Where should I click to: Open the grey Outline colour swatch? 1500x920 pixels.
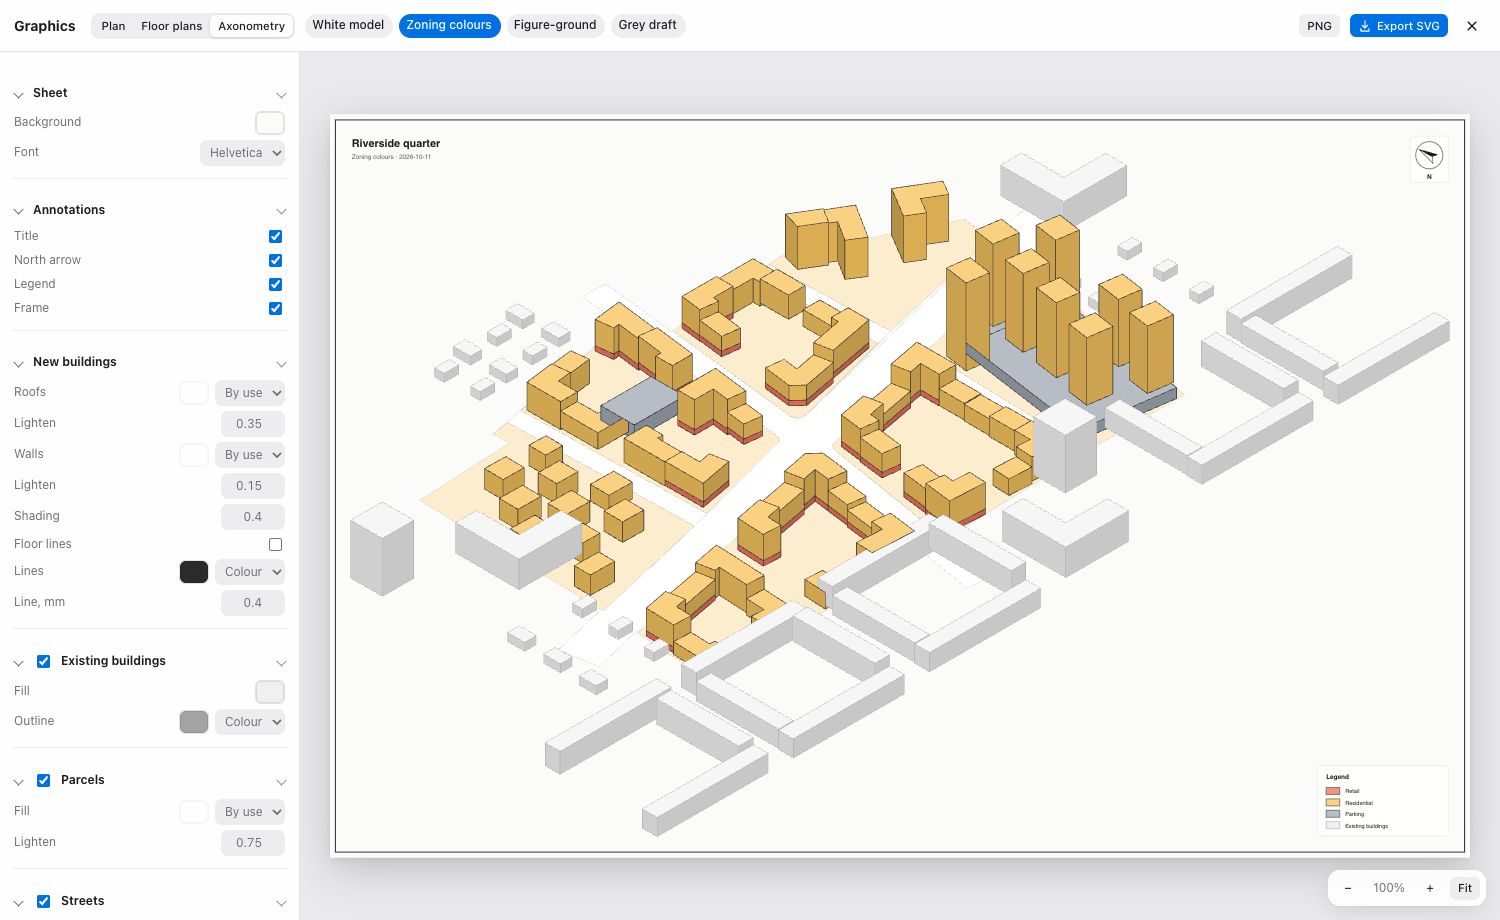pos(194,722)
